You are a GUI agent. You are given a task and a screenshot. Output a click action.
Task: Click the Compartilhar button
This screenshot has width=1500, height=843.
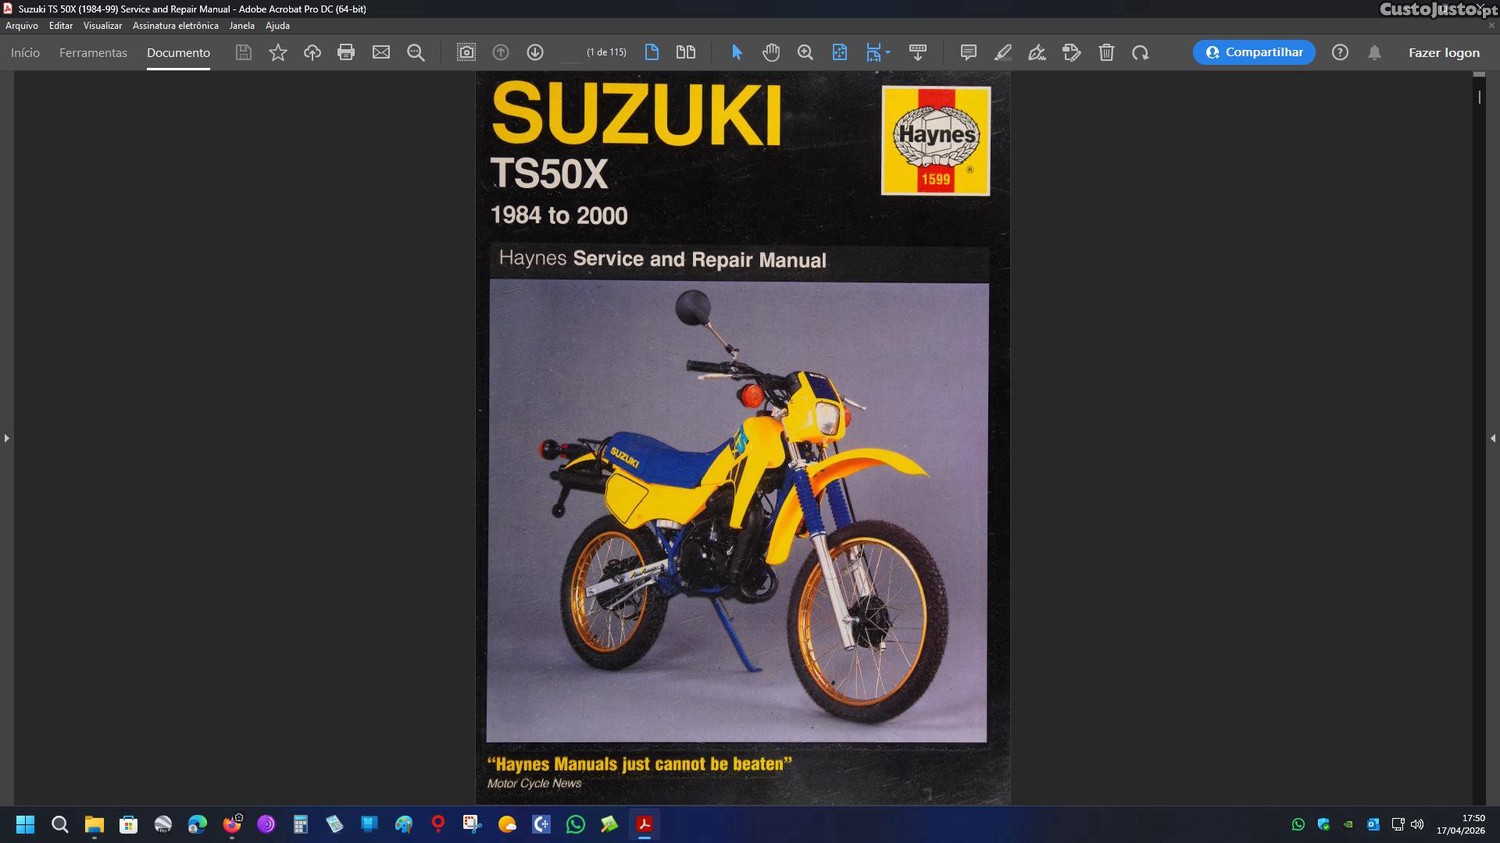(x=1254, y=53)
